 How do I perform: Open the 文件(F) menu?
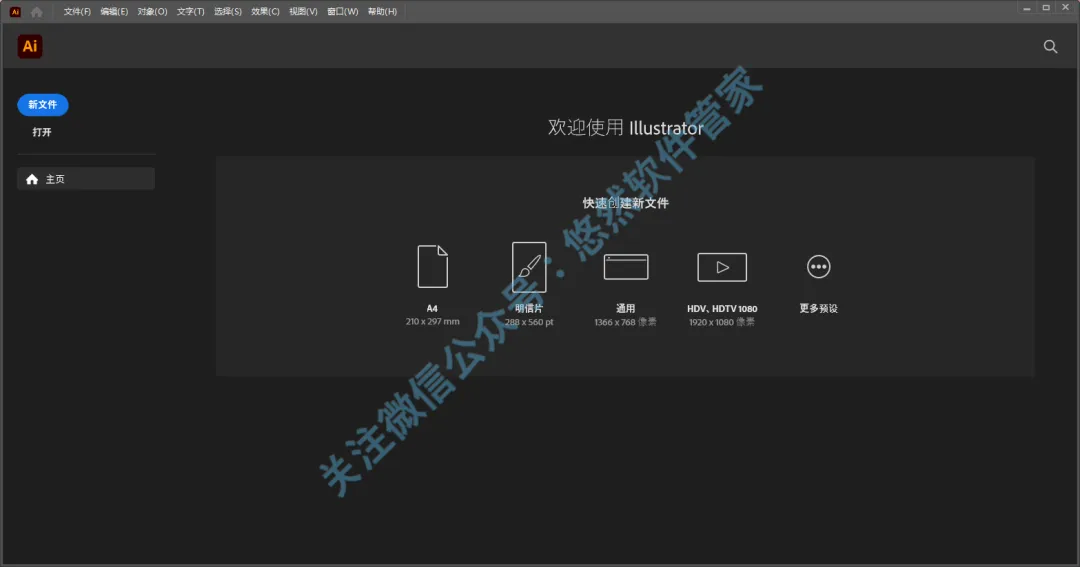tap(77, 12)
